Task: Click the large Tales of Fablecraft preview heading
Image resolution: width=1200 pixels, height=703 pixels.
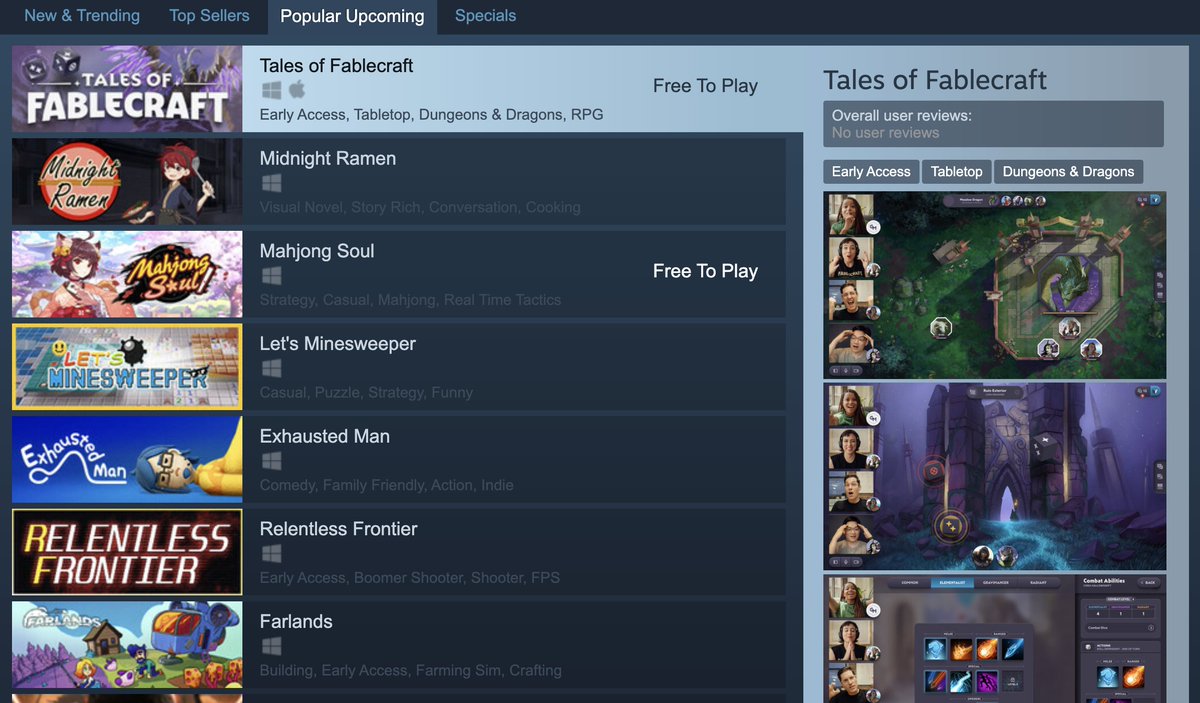Action: point(935,80)
